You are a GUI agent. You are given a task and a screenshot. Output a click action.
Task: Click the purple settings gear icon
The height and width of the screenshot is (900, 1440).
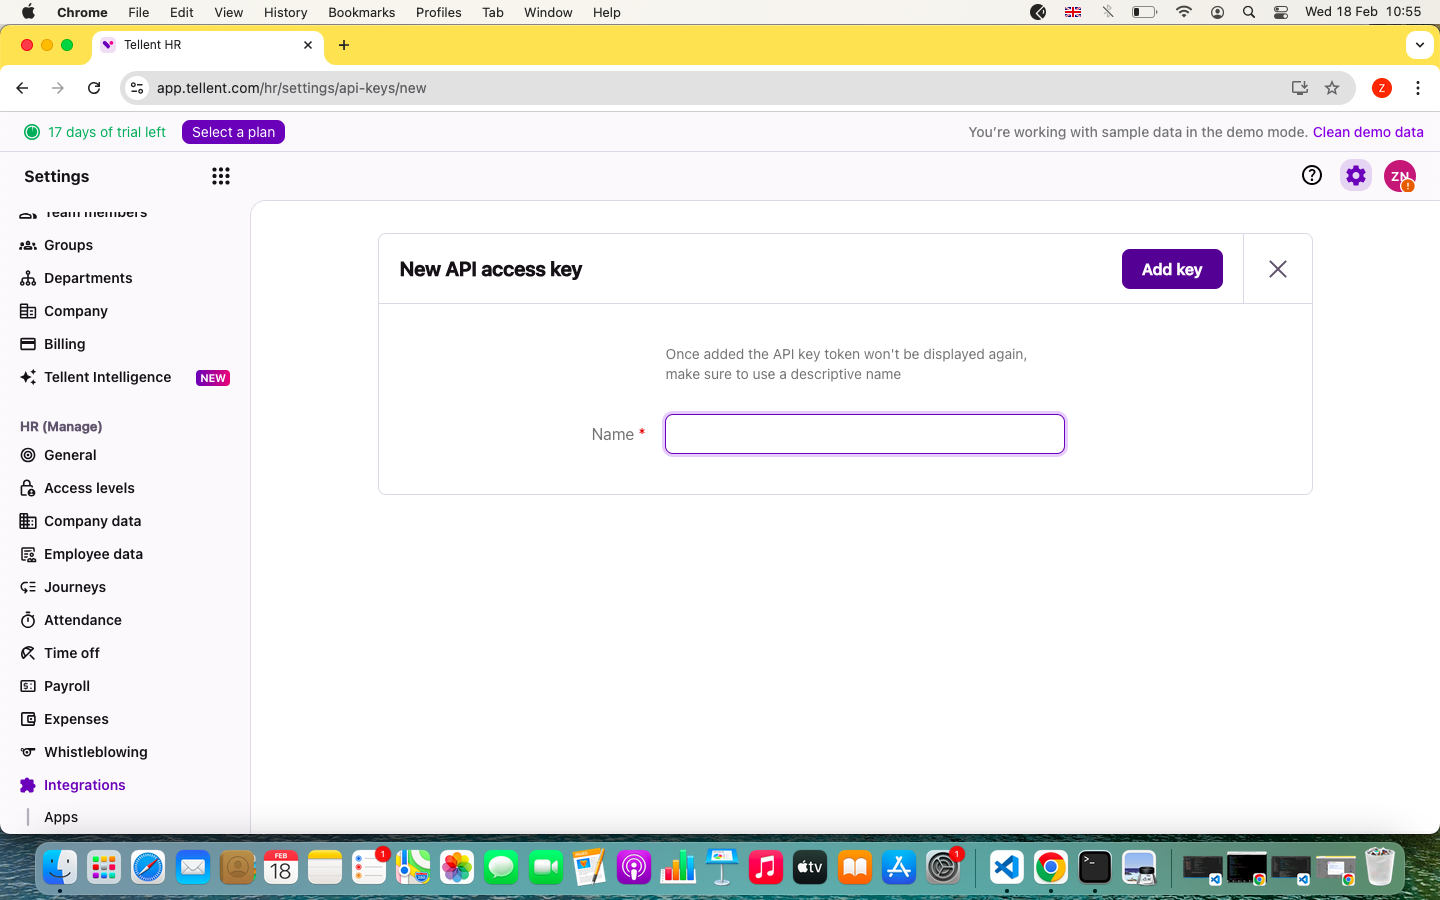(x=1356, y=176)
